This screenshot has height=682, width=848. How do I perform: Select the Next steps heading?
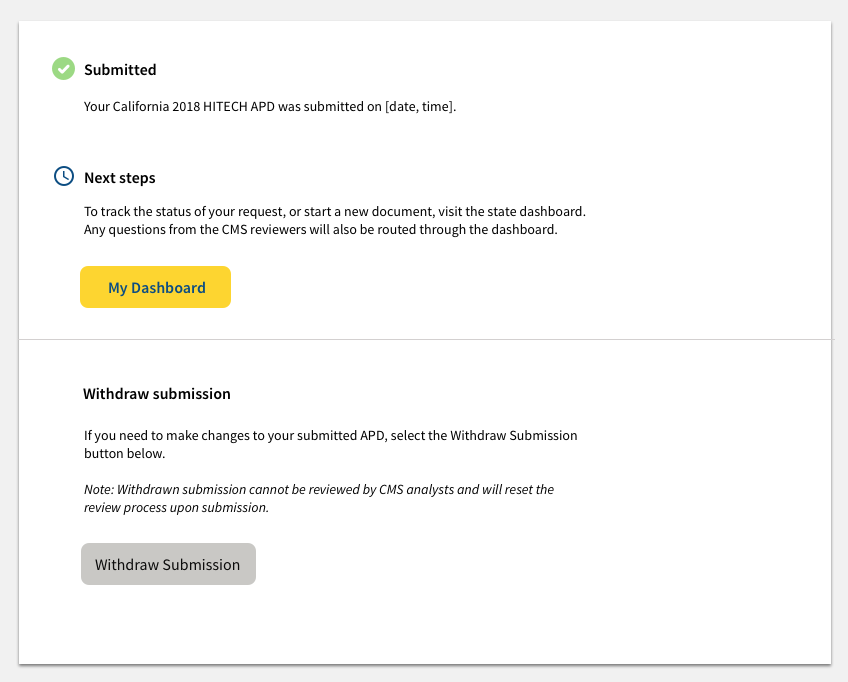119,177
